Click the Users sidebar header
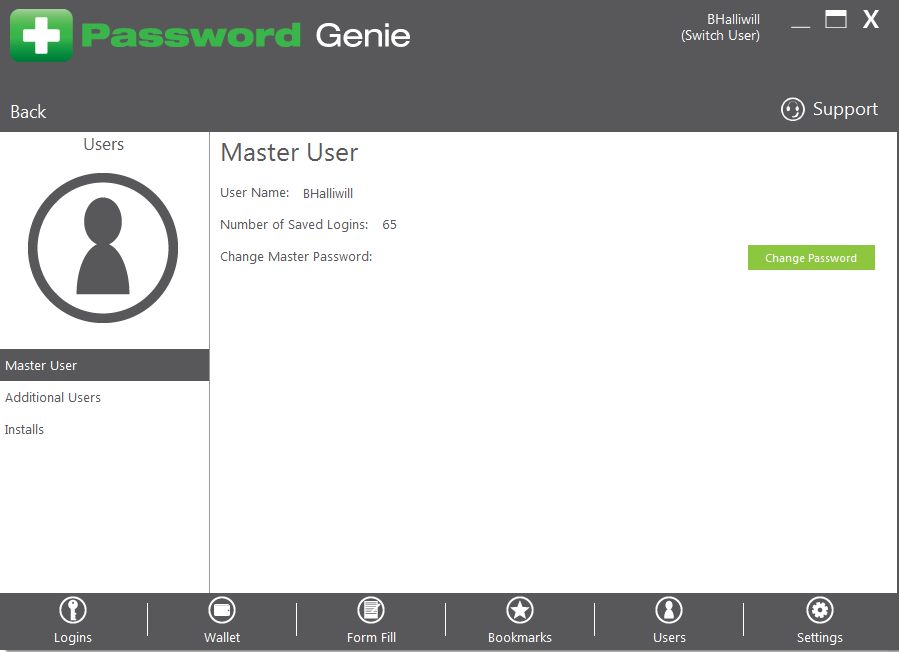Viewport: 899px width, 652px height. point(104,144)
